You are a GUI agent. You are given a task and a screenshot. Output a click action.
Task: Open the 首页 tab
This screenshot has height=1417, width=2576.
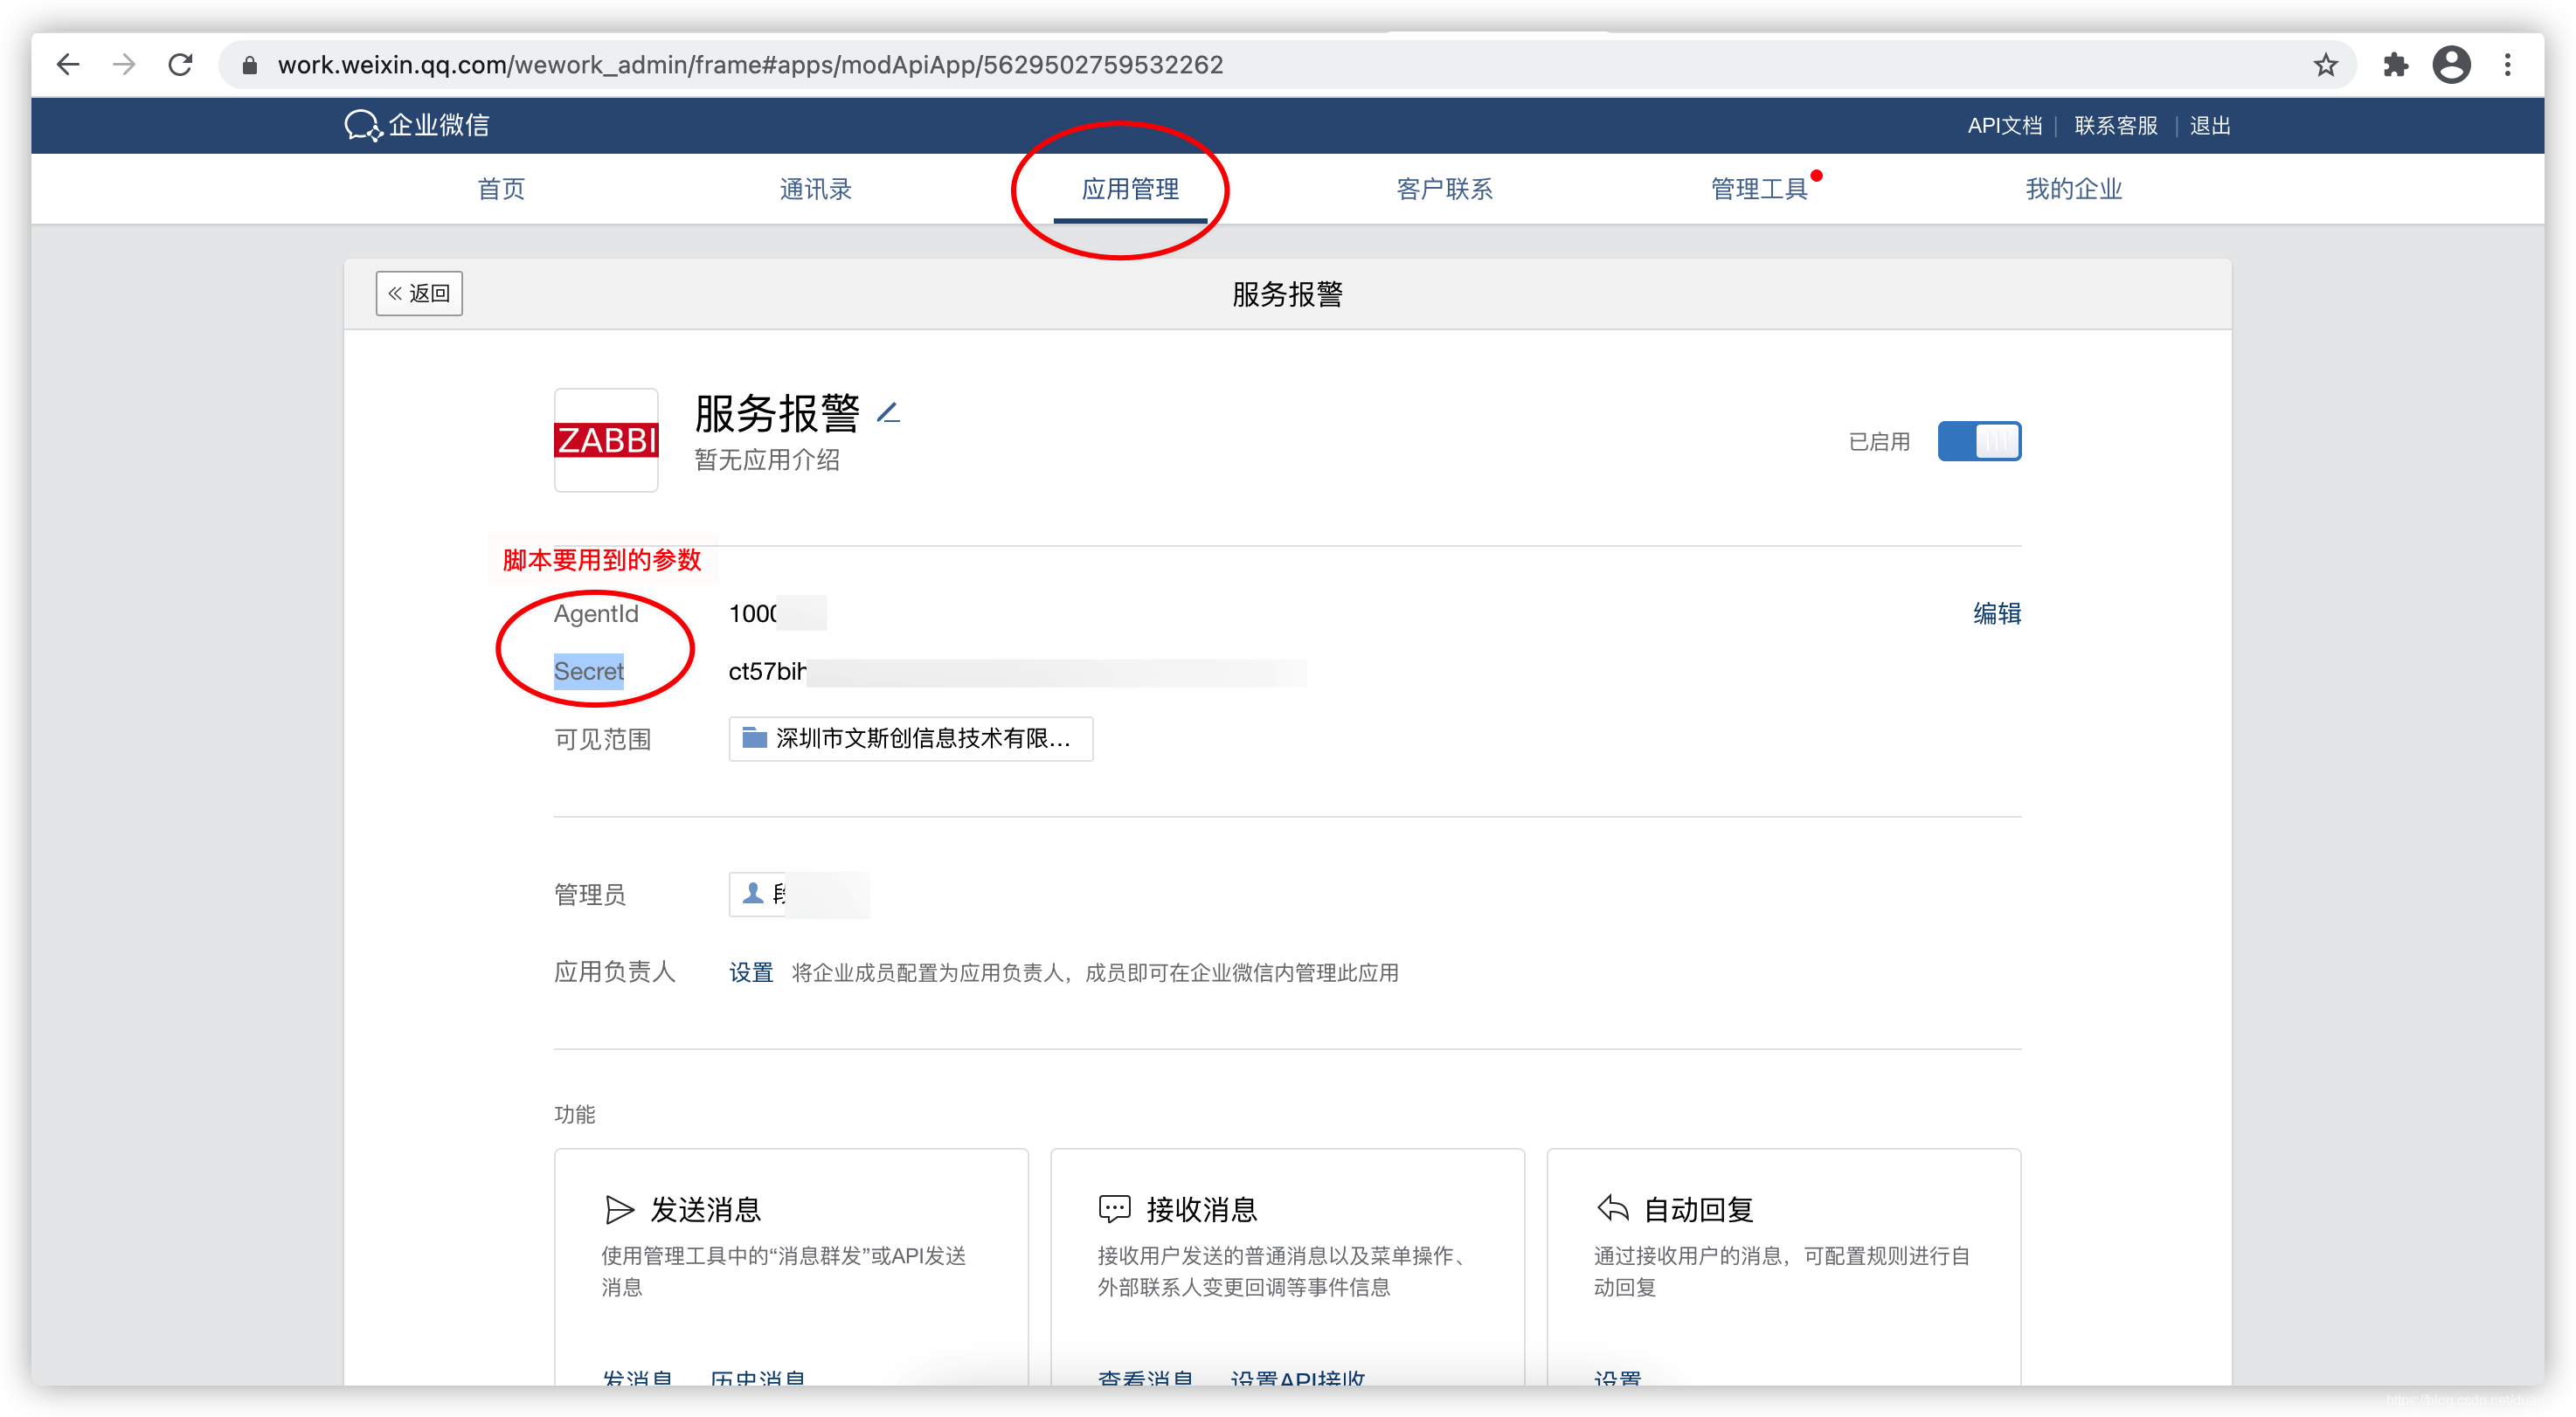(501, 189)
